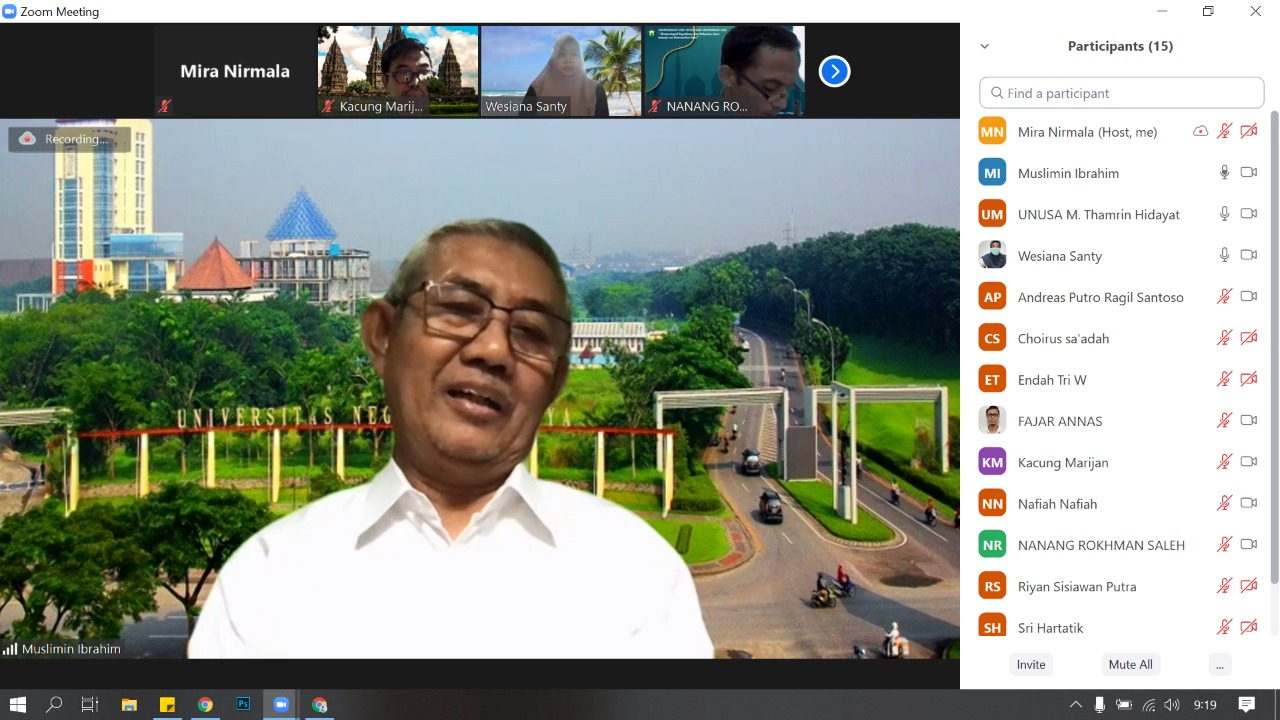This screenshot has height=720, width=1280.
Task: Select the Wesiana Santy video thumbnail
Action: pos(561,71)
